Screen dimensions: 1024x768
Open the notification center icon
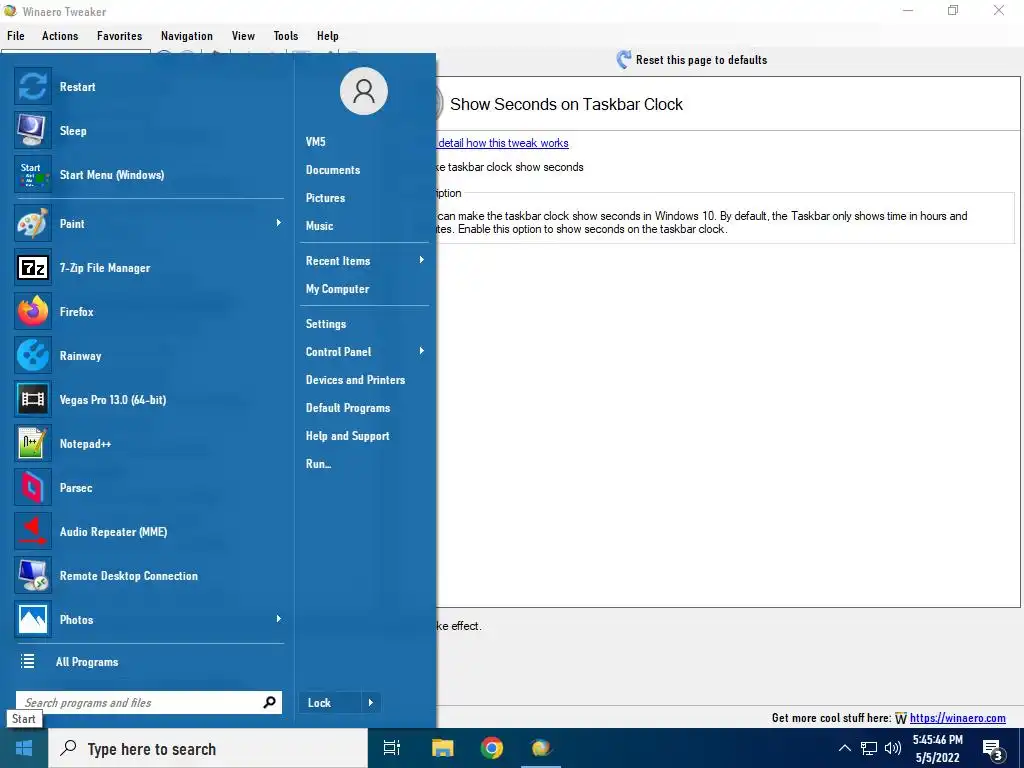(993, 750)
